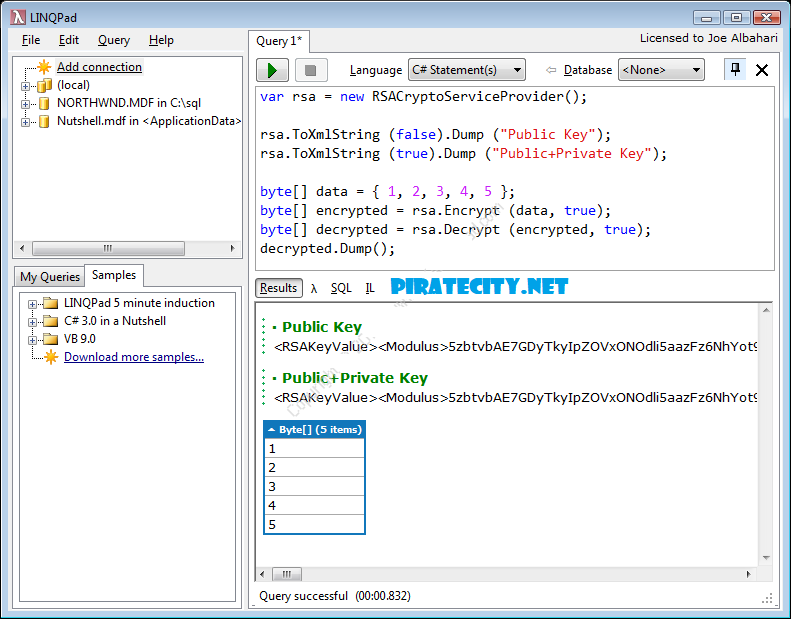Screen dimensions: 791x619
Task: Click the connection tree scroll left arrow
Action: click(x=22, y=248)
